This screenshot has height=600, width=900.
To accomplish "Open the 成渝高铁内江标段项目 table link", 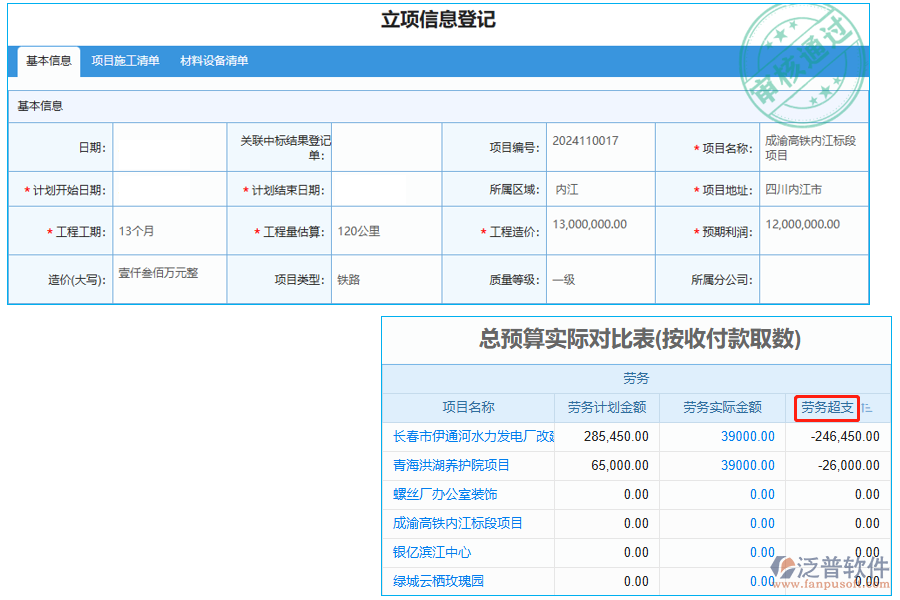I will click(458, 523).
